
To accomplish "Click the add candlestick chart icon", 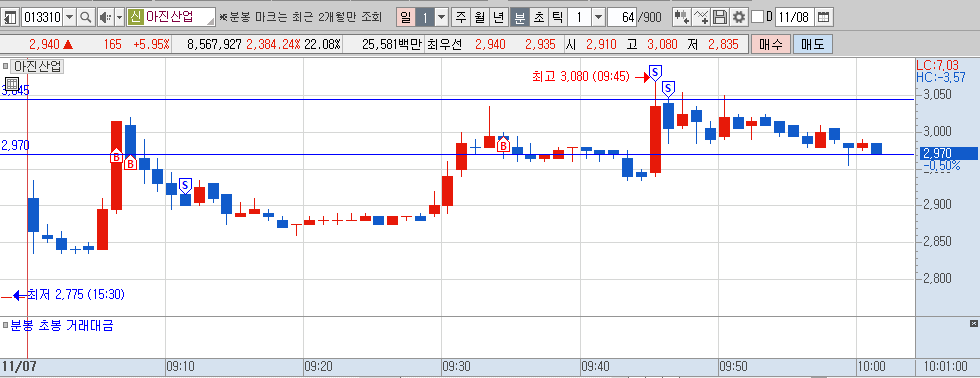I will coord(681,17).
